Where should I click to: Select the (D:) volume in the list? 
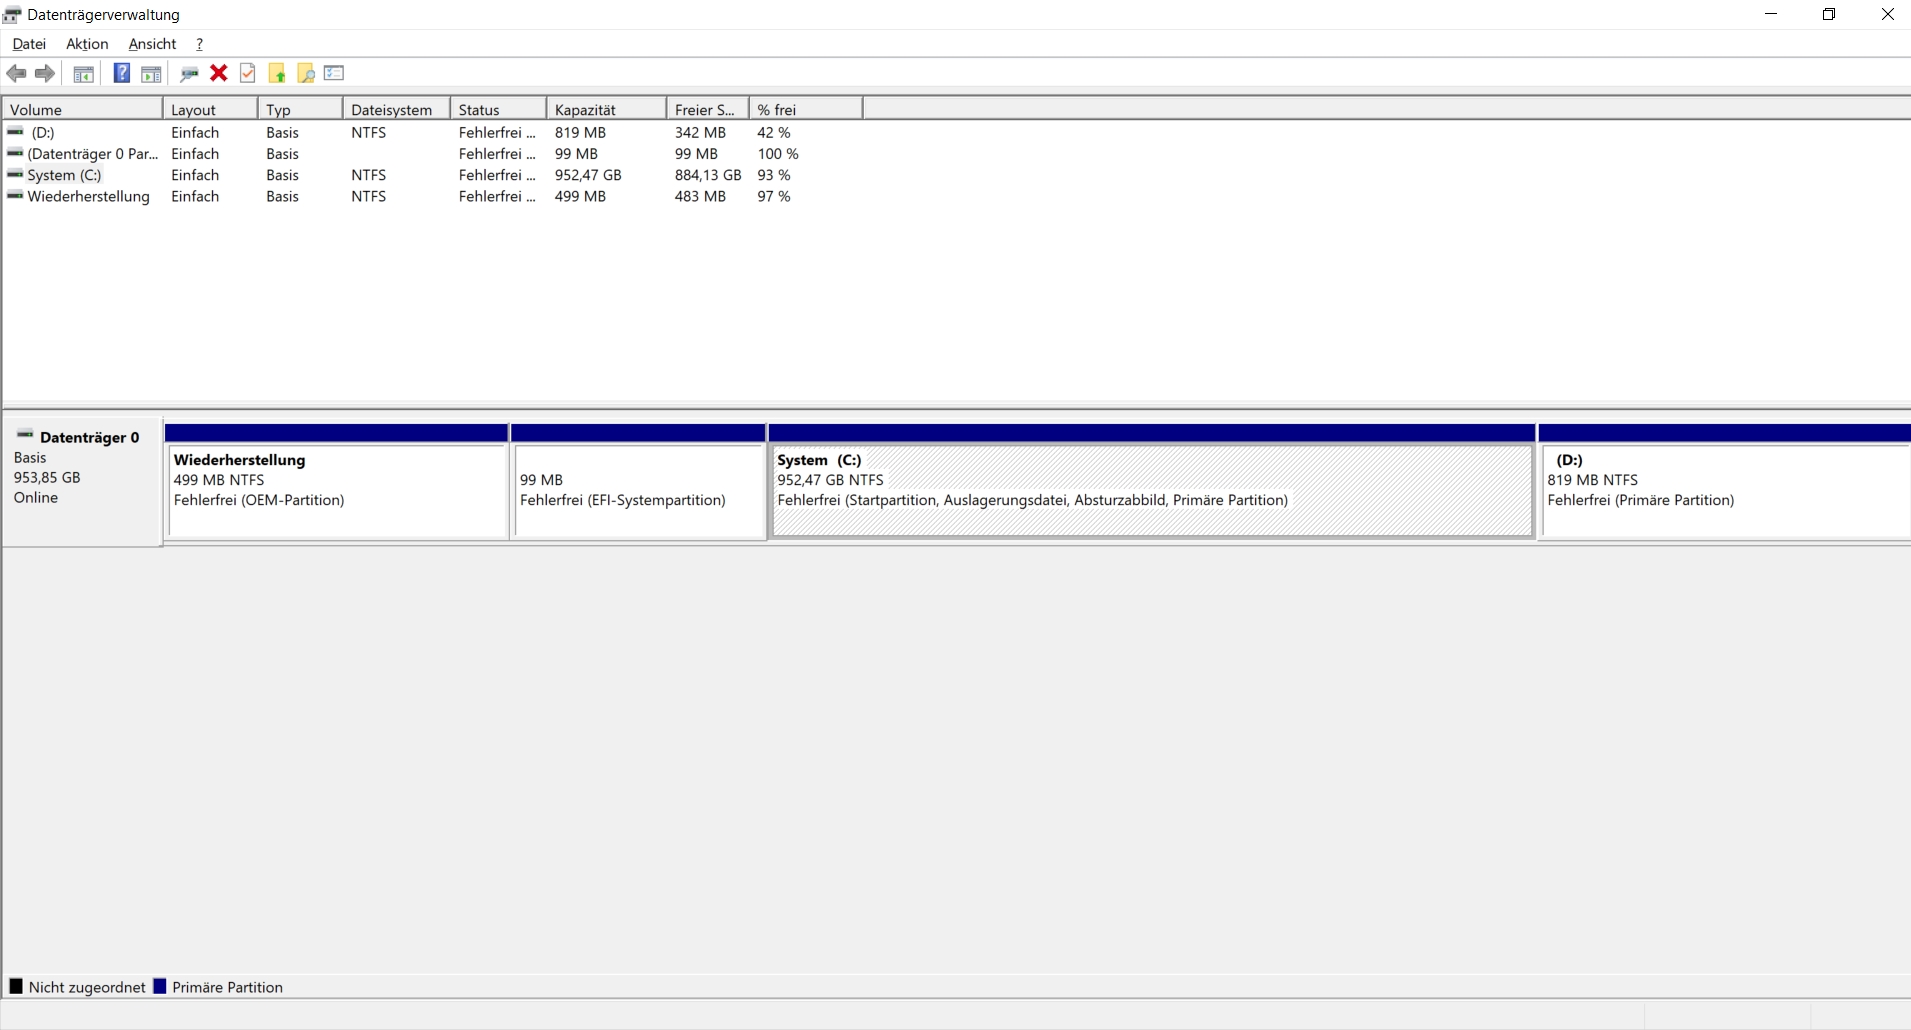click(43, 132)
